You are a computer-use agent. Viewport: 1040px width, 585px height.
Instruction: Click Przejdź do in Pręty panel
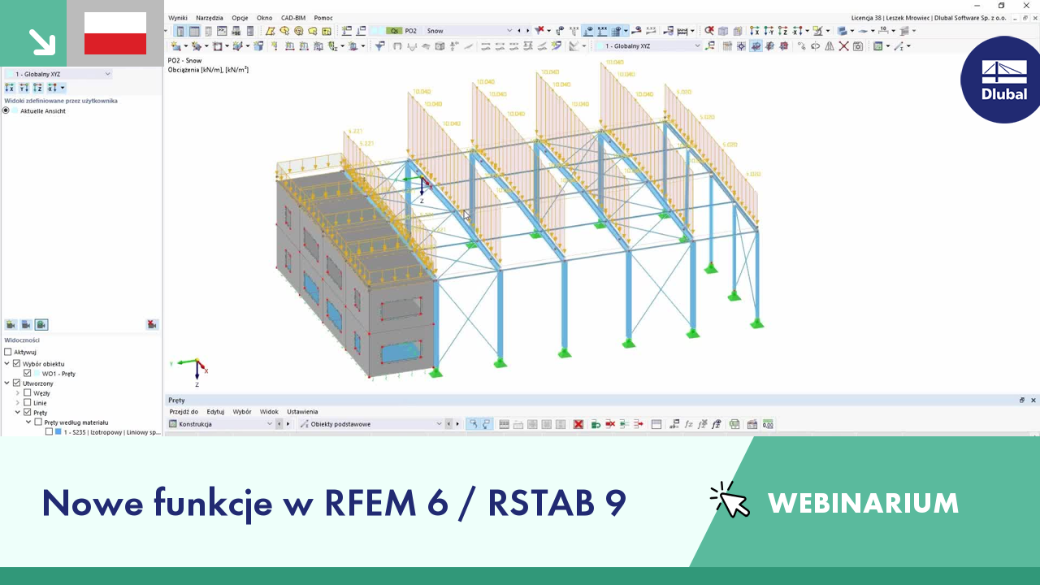(x=184, y=412)
